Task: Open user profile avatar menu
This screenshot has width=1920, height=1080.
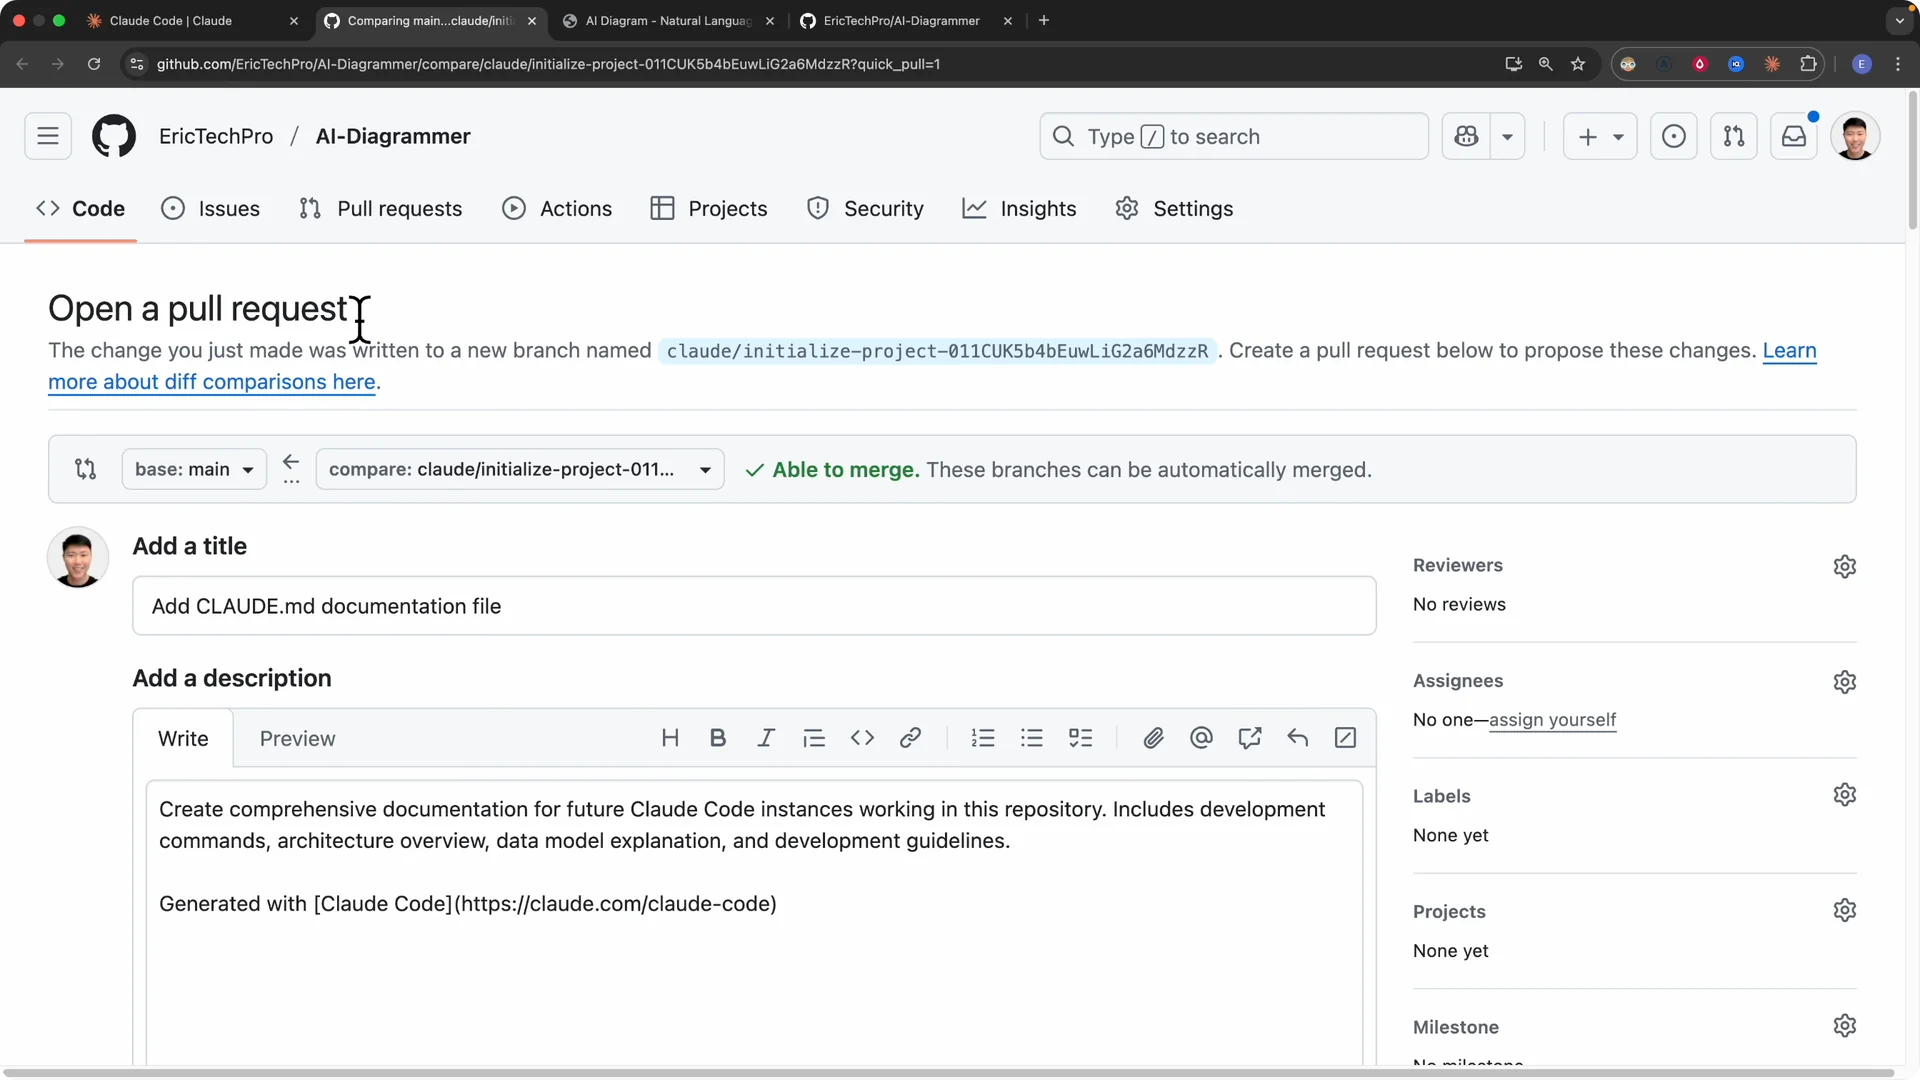Action: click(1855, 136)
